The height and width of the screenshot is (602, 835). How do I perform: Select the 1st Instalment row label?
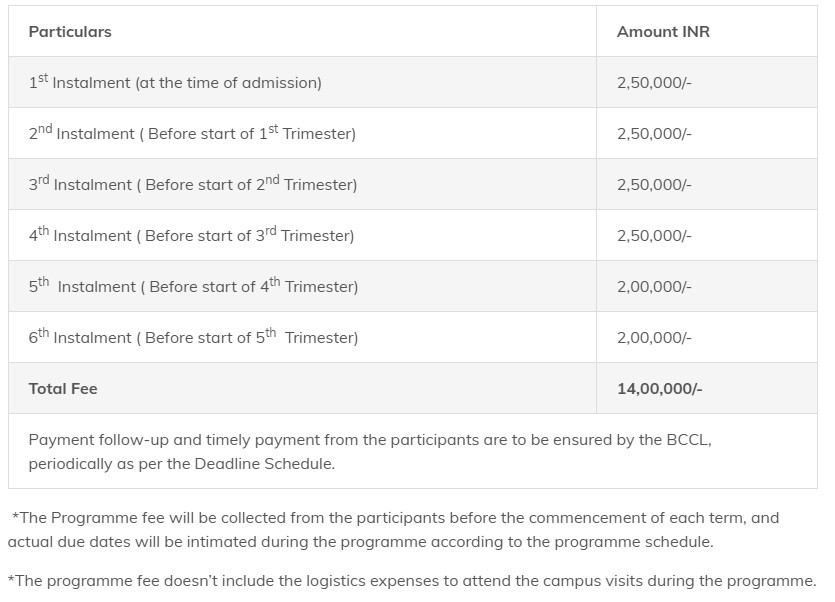pyautogui.click(x=175, y=83)
